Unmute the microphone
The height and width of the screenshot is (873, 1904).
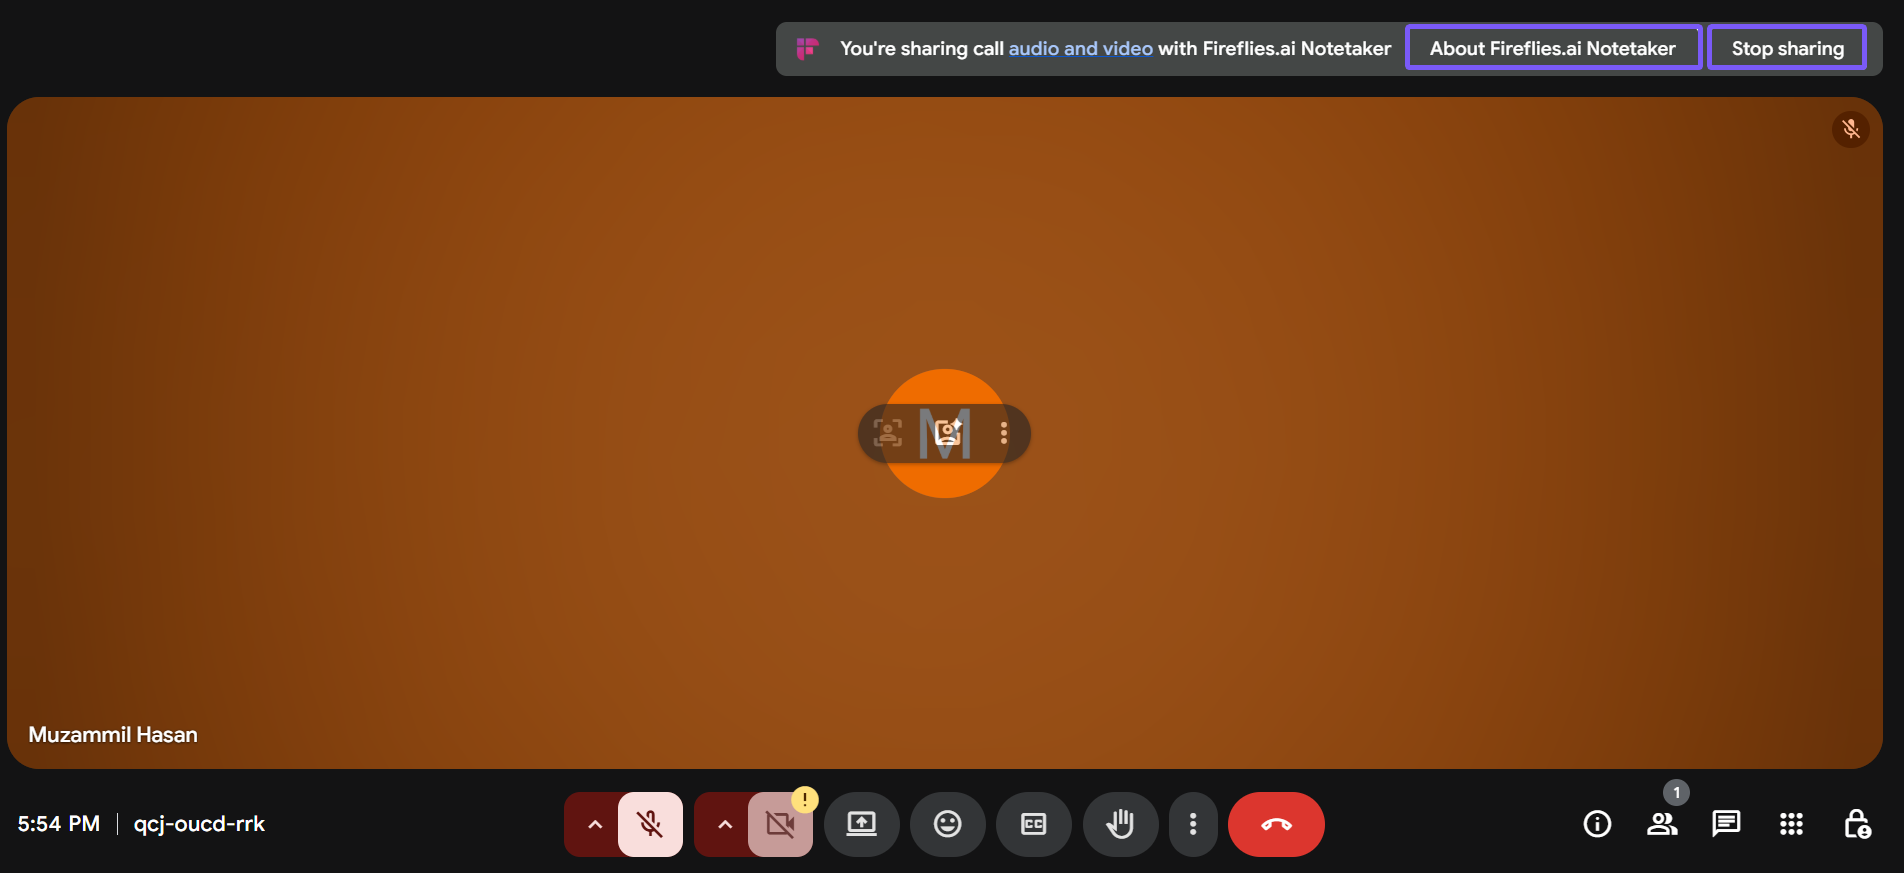click(x=650, y=824)
